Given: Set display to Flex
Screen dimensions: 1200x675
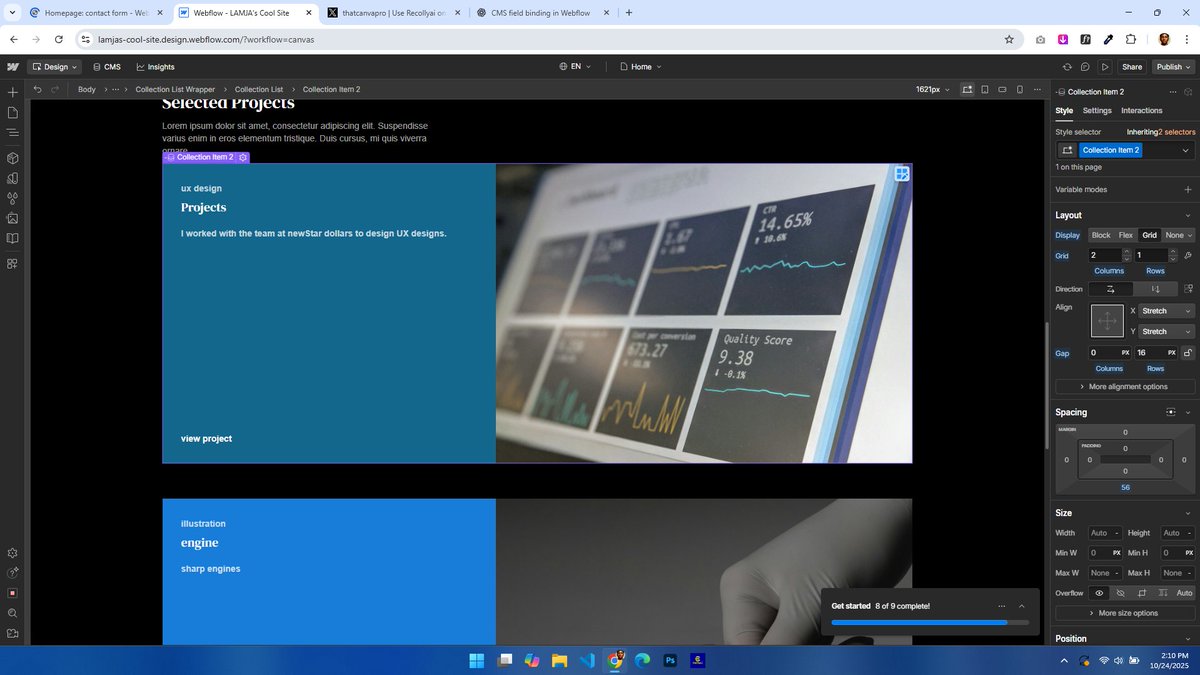Looking at the screenshot, I should pos(1126,235).
